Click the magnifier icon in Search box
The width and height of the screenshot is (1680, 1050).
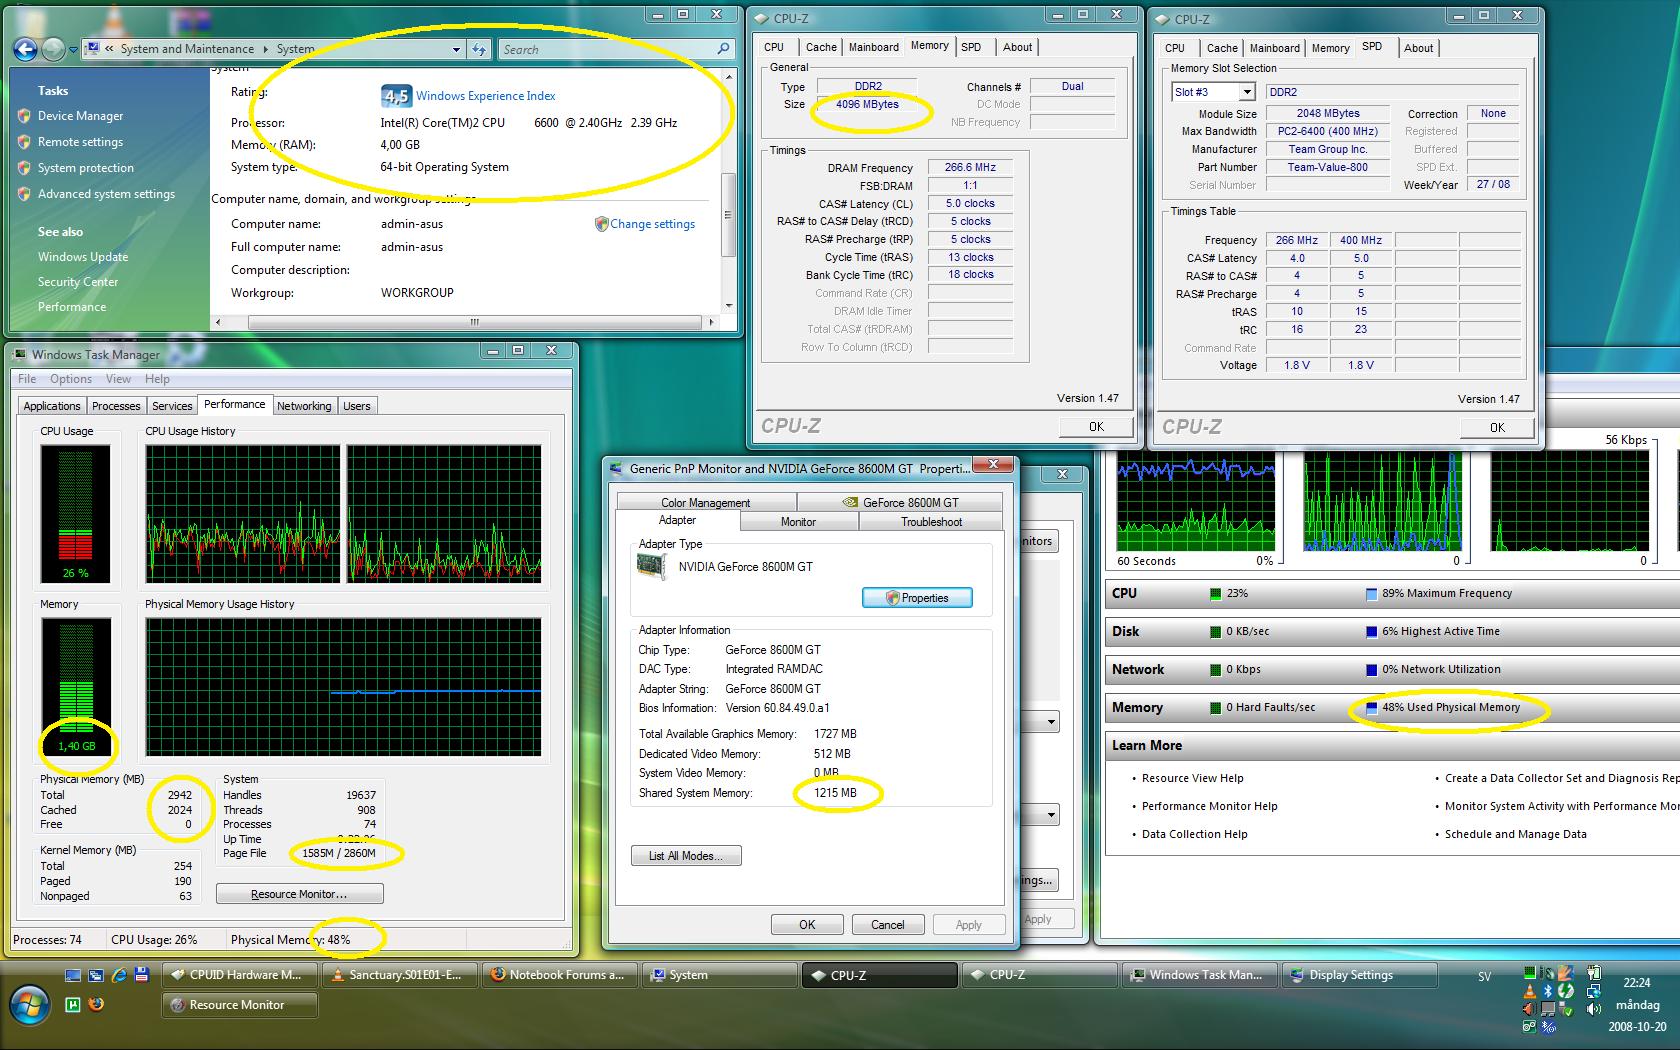[x=723, y=49]
